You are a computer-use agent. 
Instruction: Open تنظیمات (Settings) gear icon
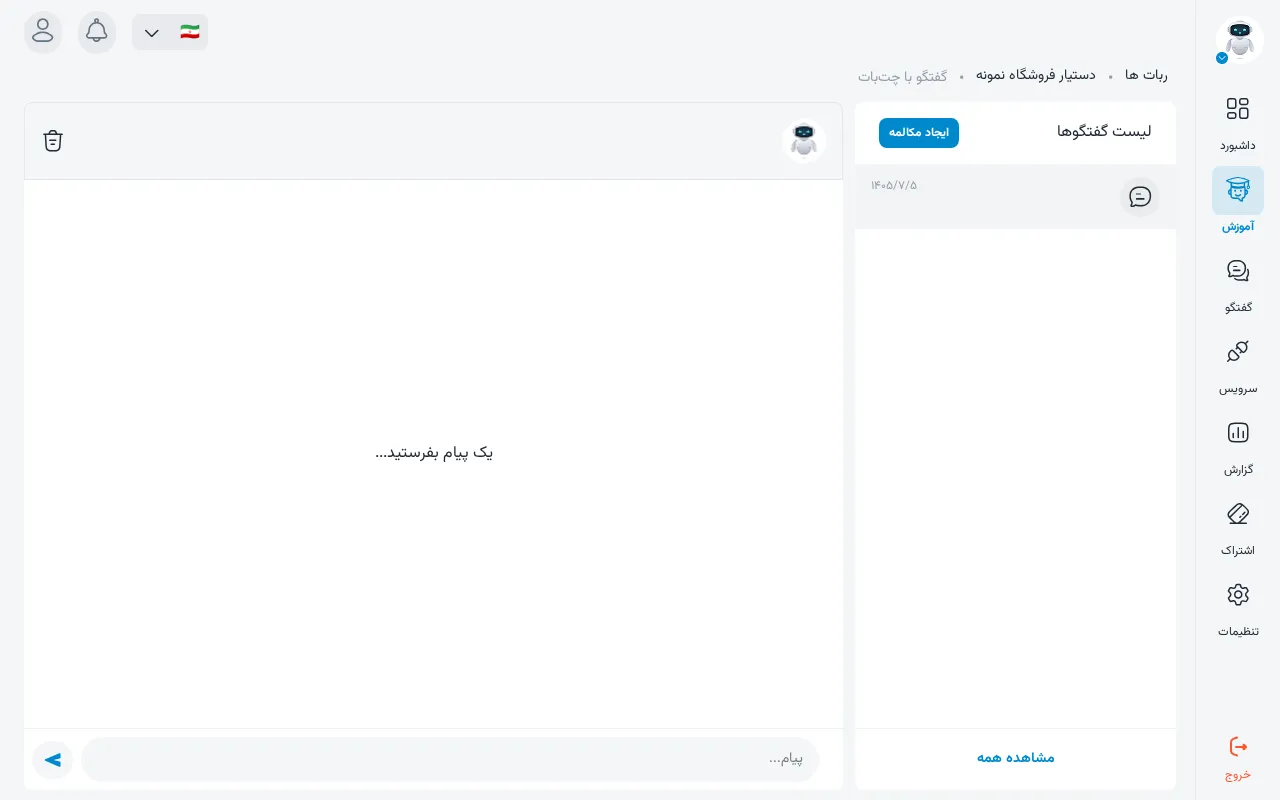(x=1238, y=595)
